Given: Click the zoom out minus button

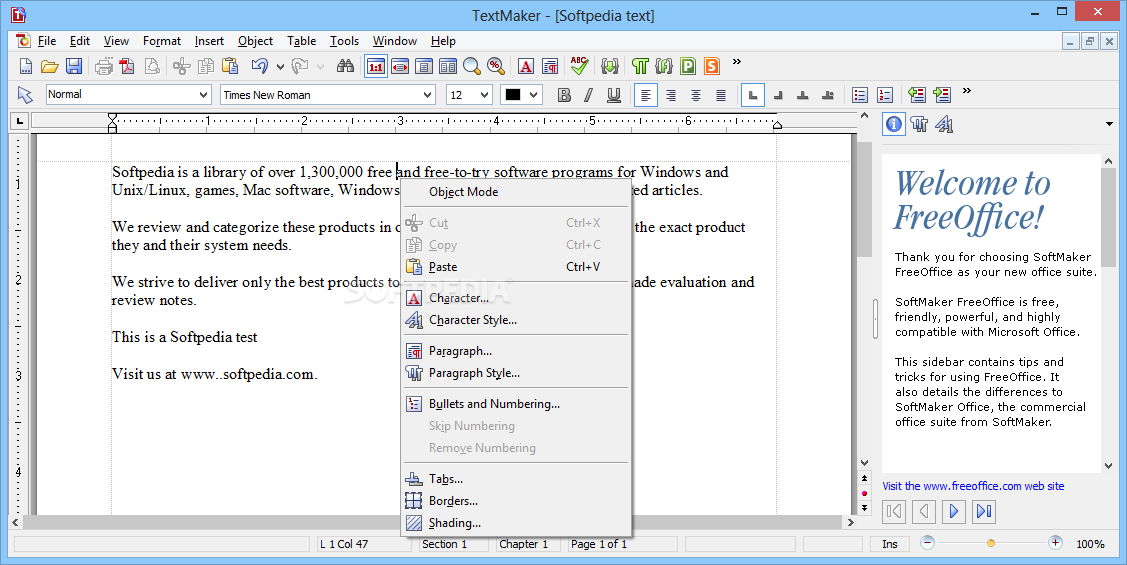Looking at the screenshot, I should [927, 543].
